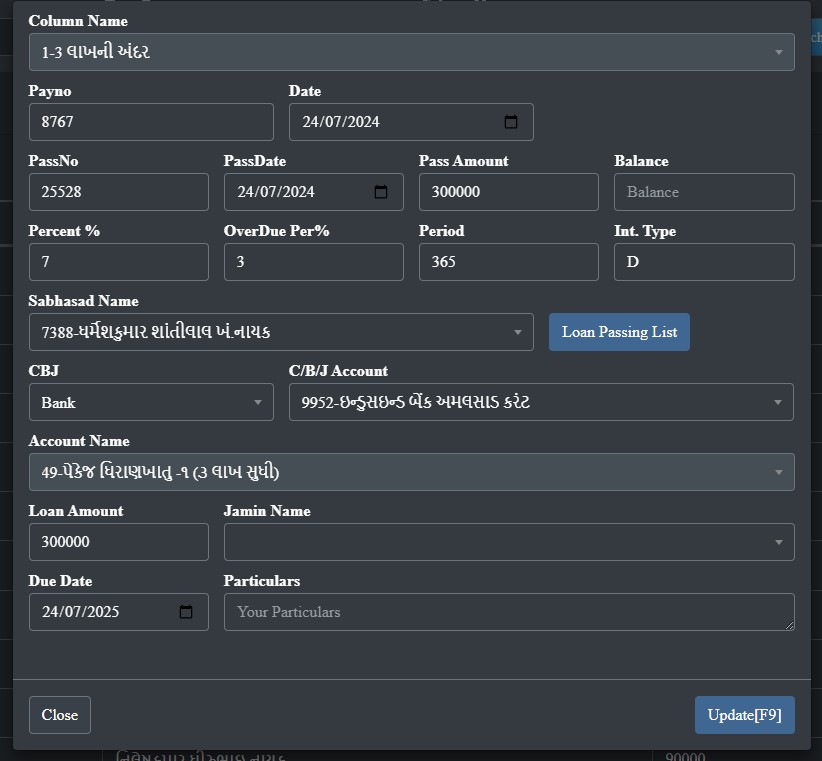
Task: Open the Due Date calendar picker icon
Action: [x=186, y=612]
